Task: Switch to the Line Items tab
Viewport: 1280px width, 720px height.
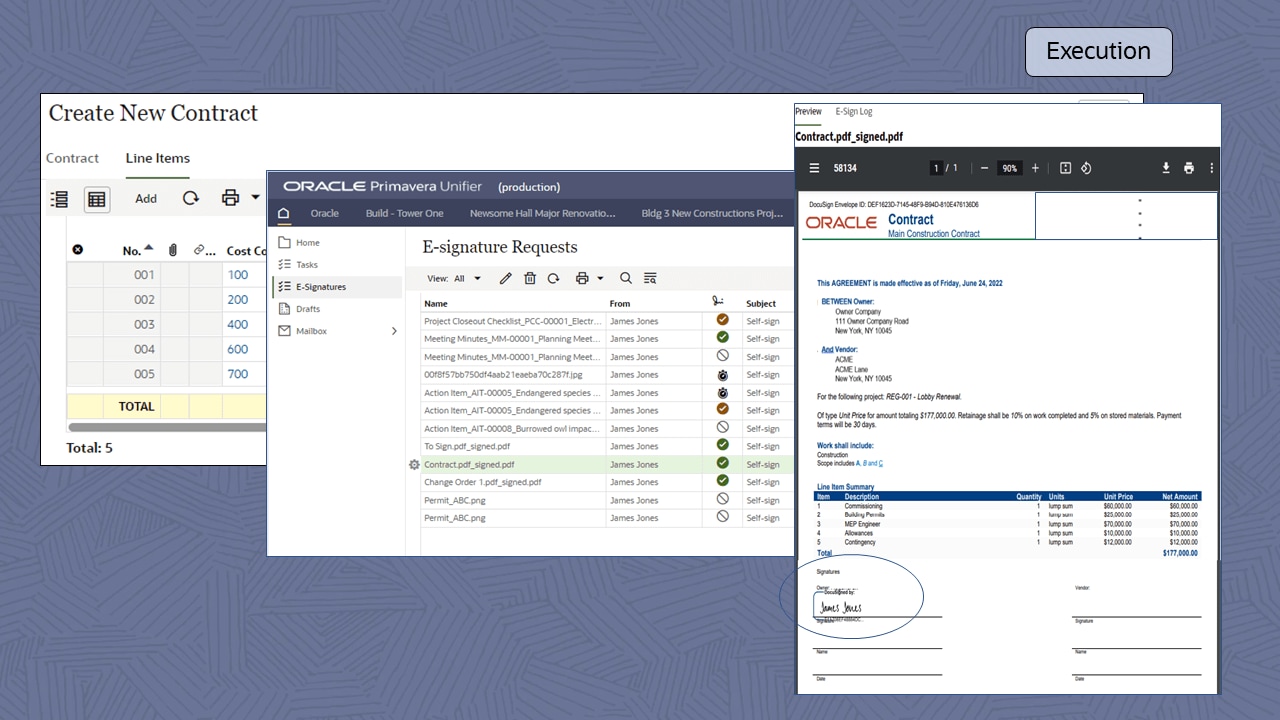Action: [157, 158]
